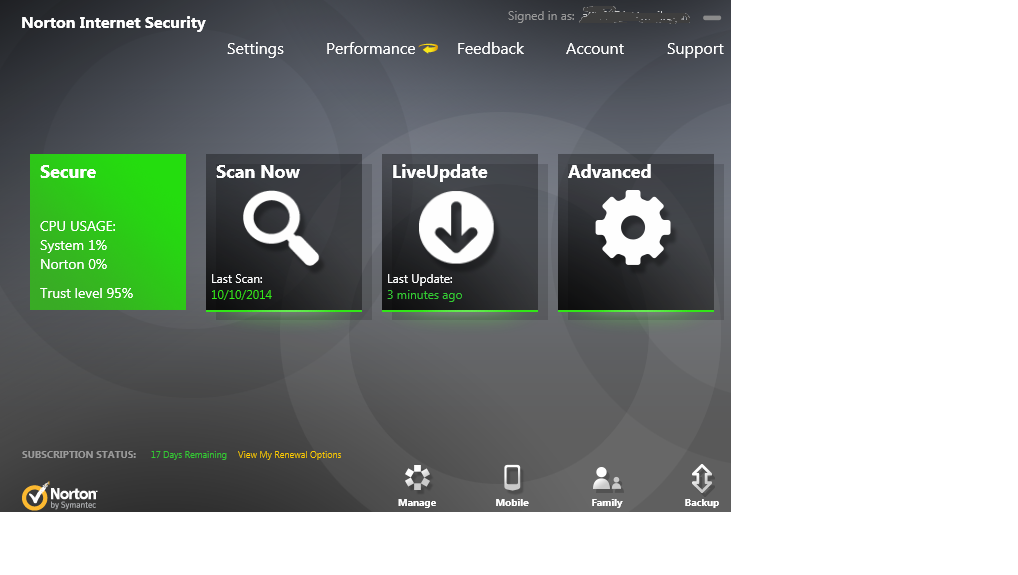The width and height of the screenshot is (1018, 575).
Task: Click the Scan Now tile title
Action: coord(258,172)
